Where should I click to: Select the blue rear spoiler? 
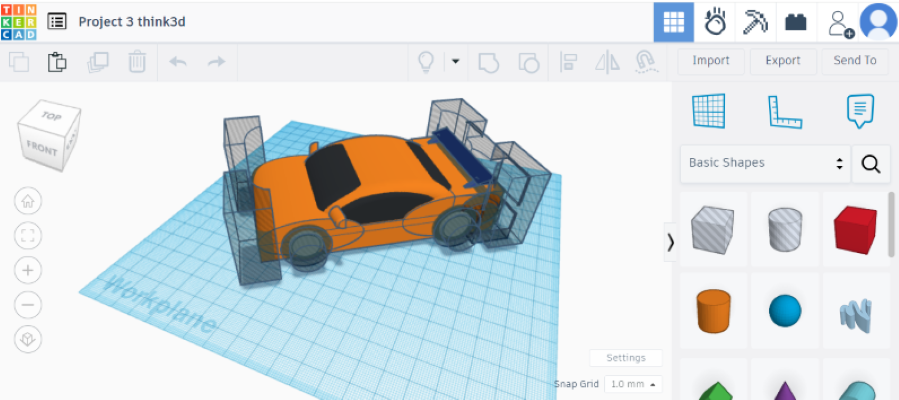(x=463, y=156)
